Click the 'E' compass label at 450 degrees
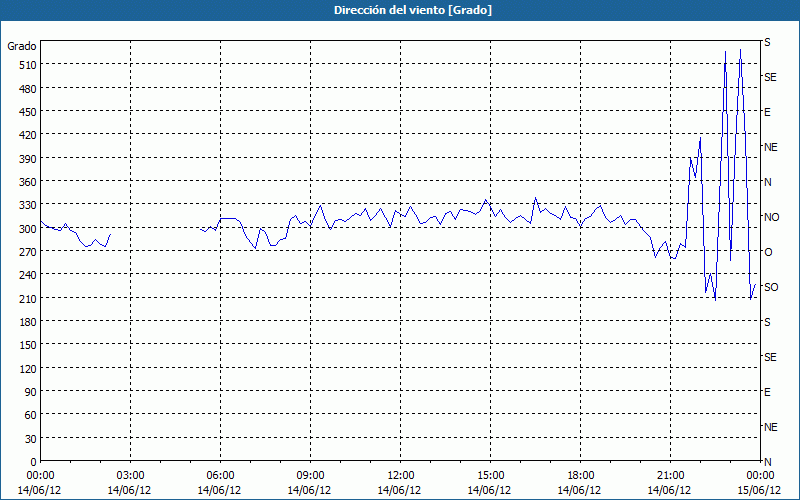The width and height of the screenshot is (800, 500). tap(767, 112)
